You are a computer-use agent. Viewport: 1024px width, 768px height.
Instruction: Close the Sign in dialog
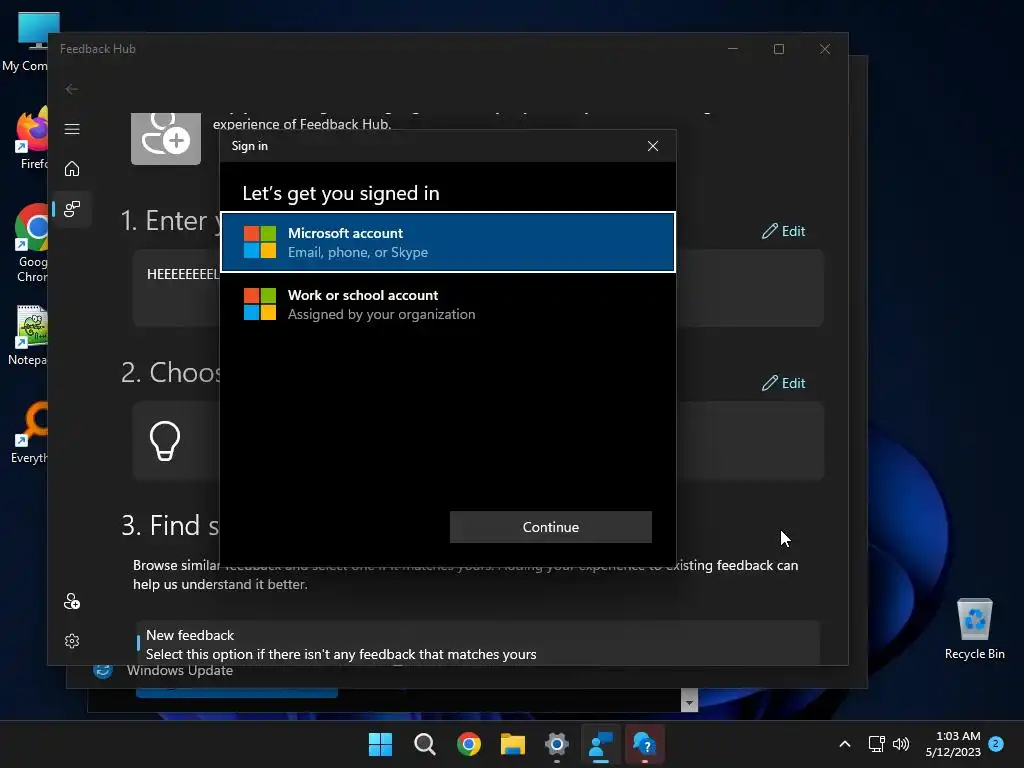(652, 146)
